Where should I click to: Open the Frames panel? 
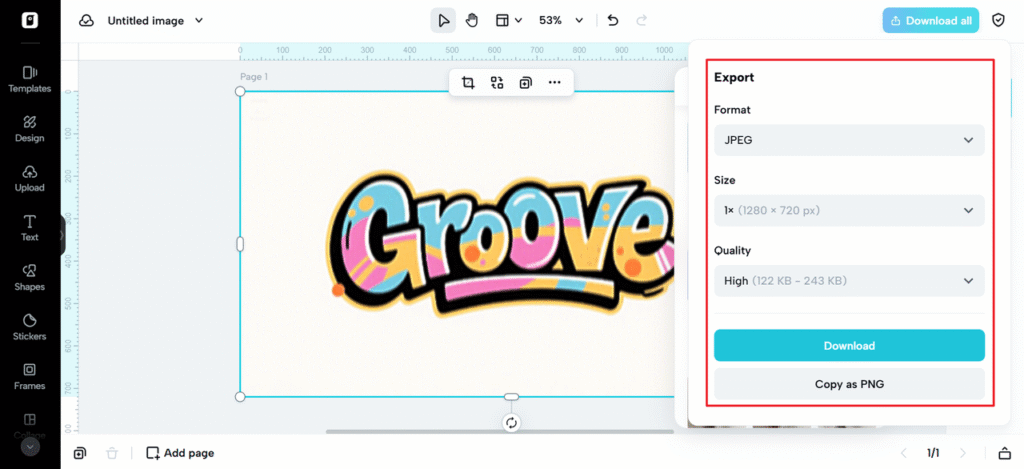pos(30,376)
